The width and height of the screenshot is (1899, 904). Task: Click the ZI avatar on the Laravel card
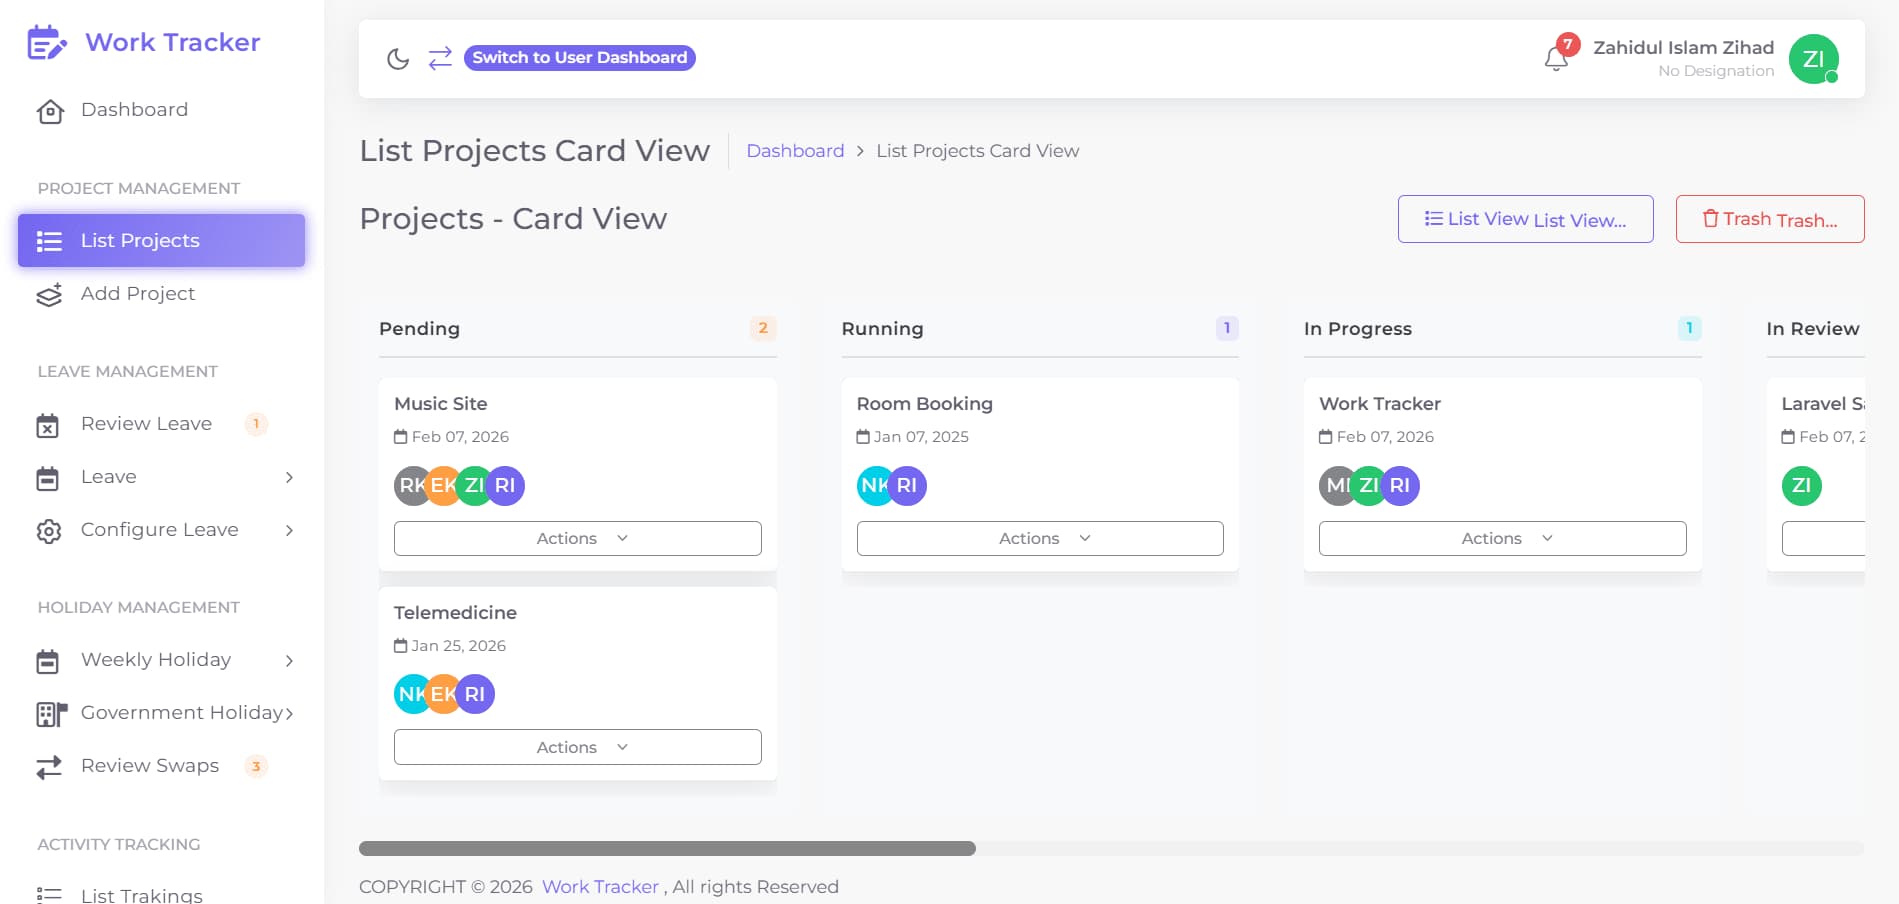click(1802, 486)
